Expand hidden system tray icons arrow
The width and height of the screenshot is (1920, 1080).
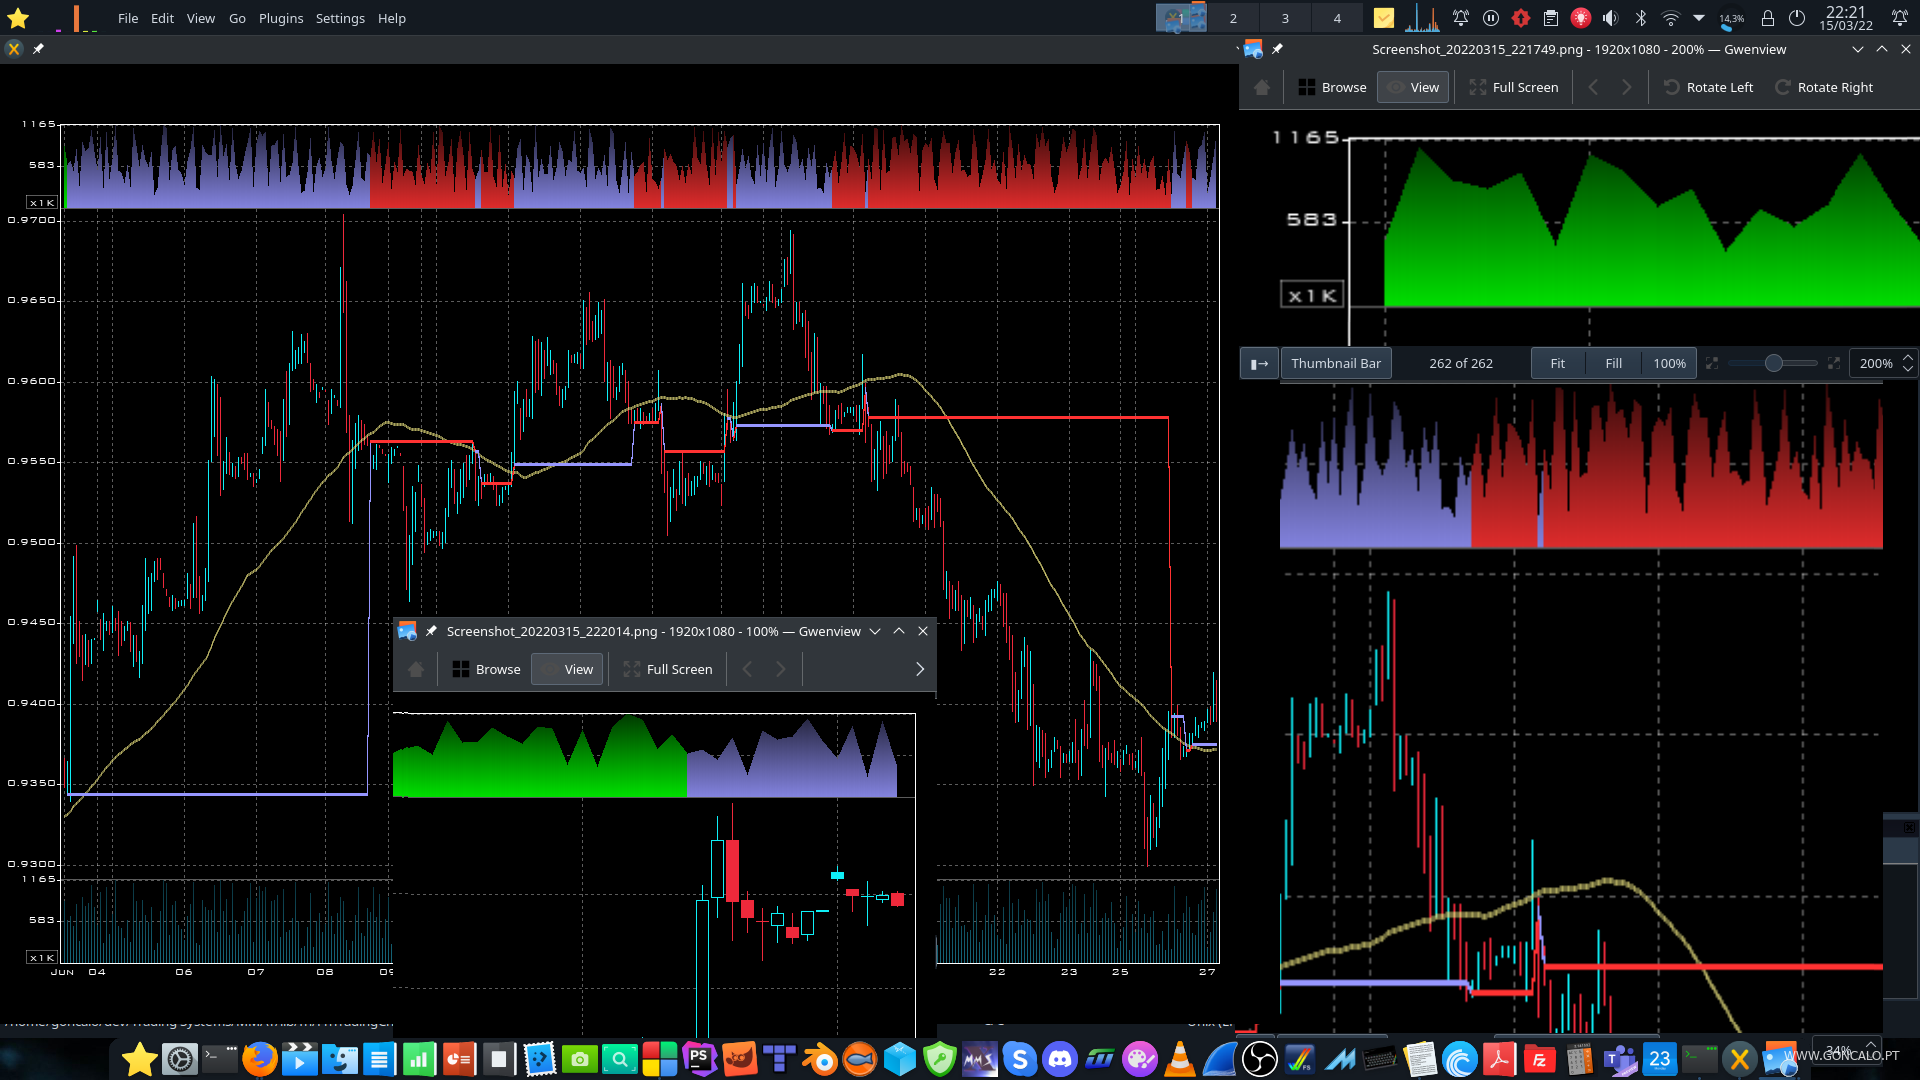click(x=1699, y=18)
